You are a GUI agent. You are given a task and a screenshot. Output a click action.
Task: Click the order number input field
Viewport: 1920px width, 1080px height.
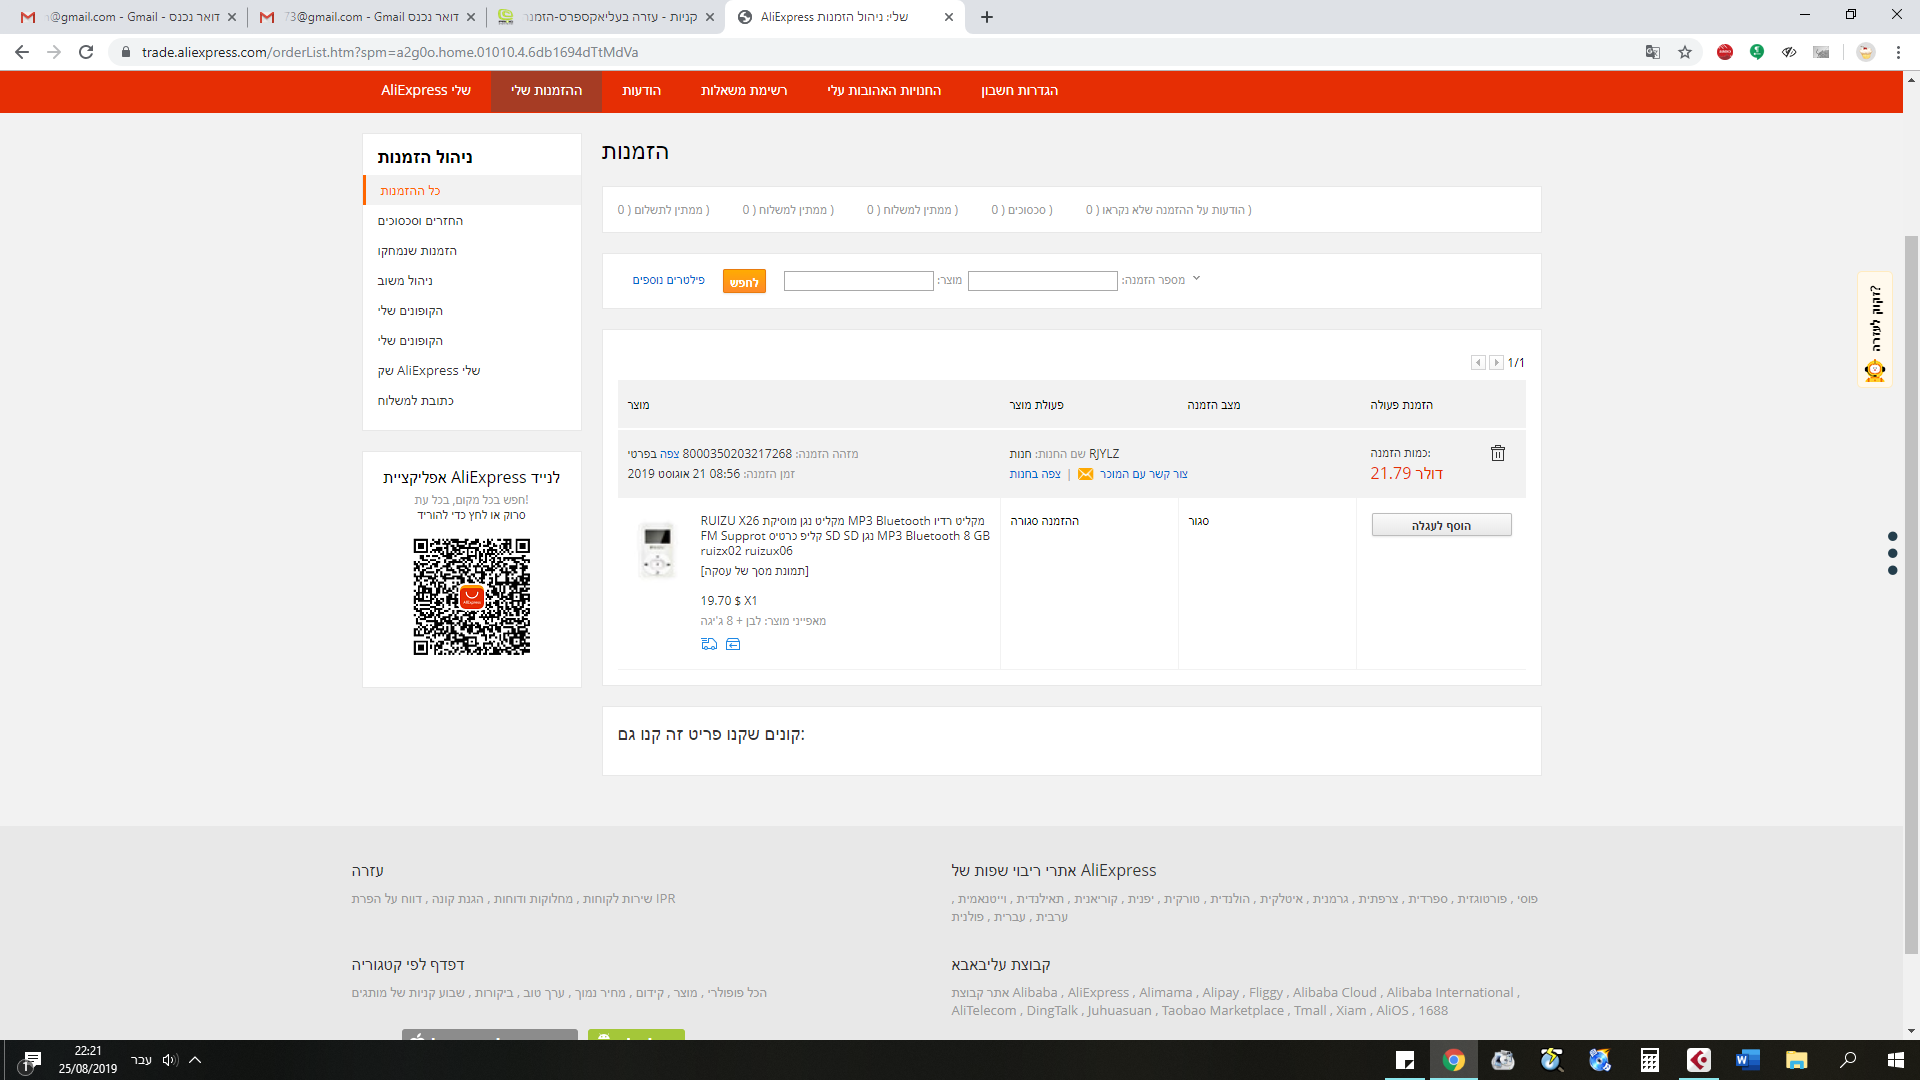click(x=1042, y=281)
